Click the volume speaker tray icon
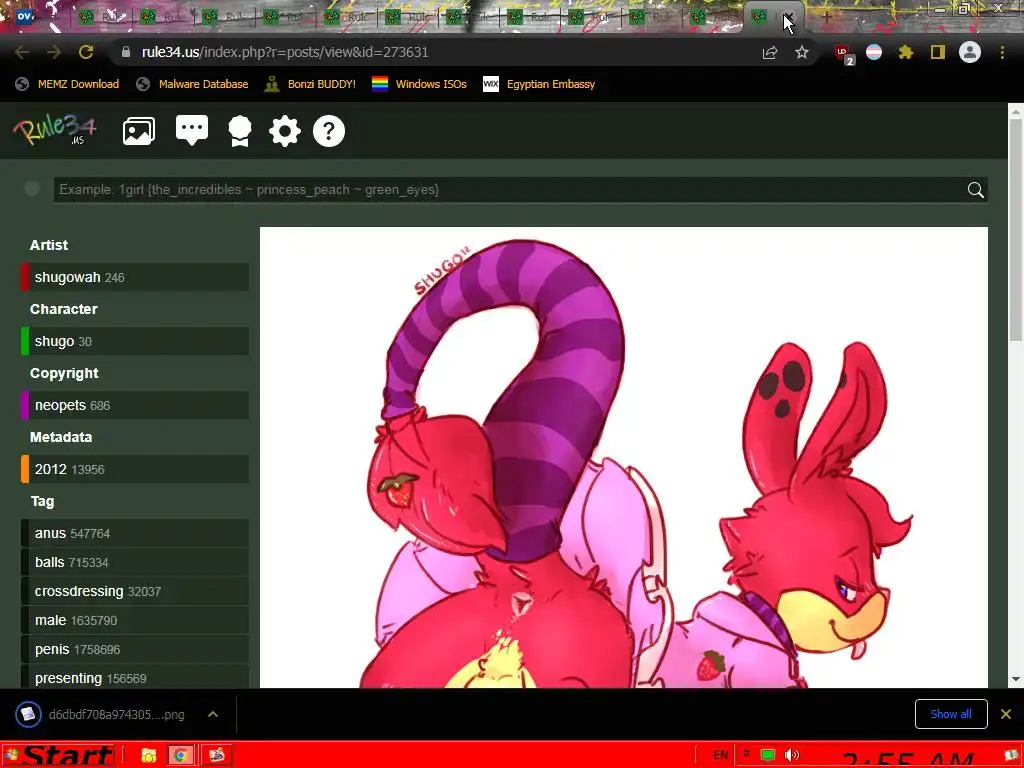 tap(792, 755)
